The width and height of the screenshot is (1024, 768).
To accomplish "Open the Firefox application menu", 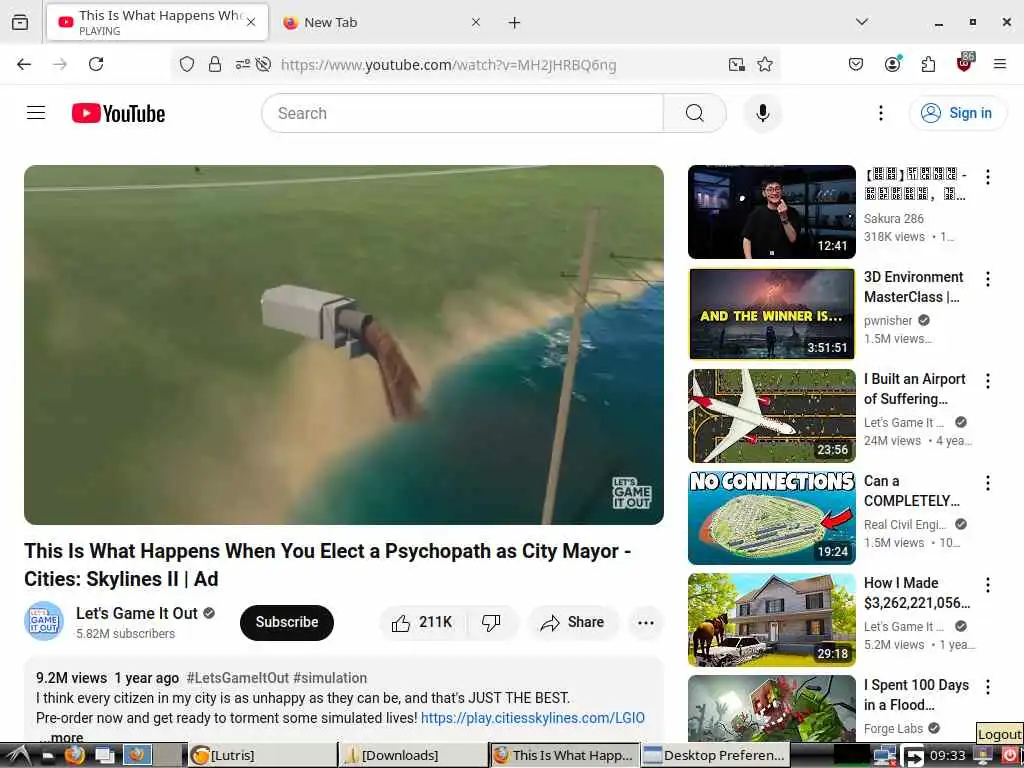I will click(999, 64).
